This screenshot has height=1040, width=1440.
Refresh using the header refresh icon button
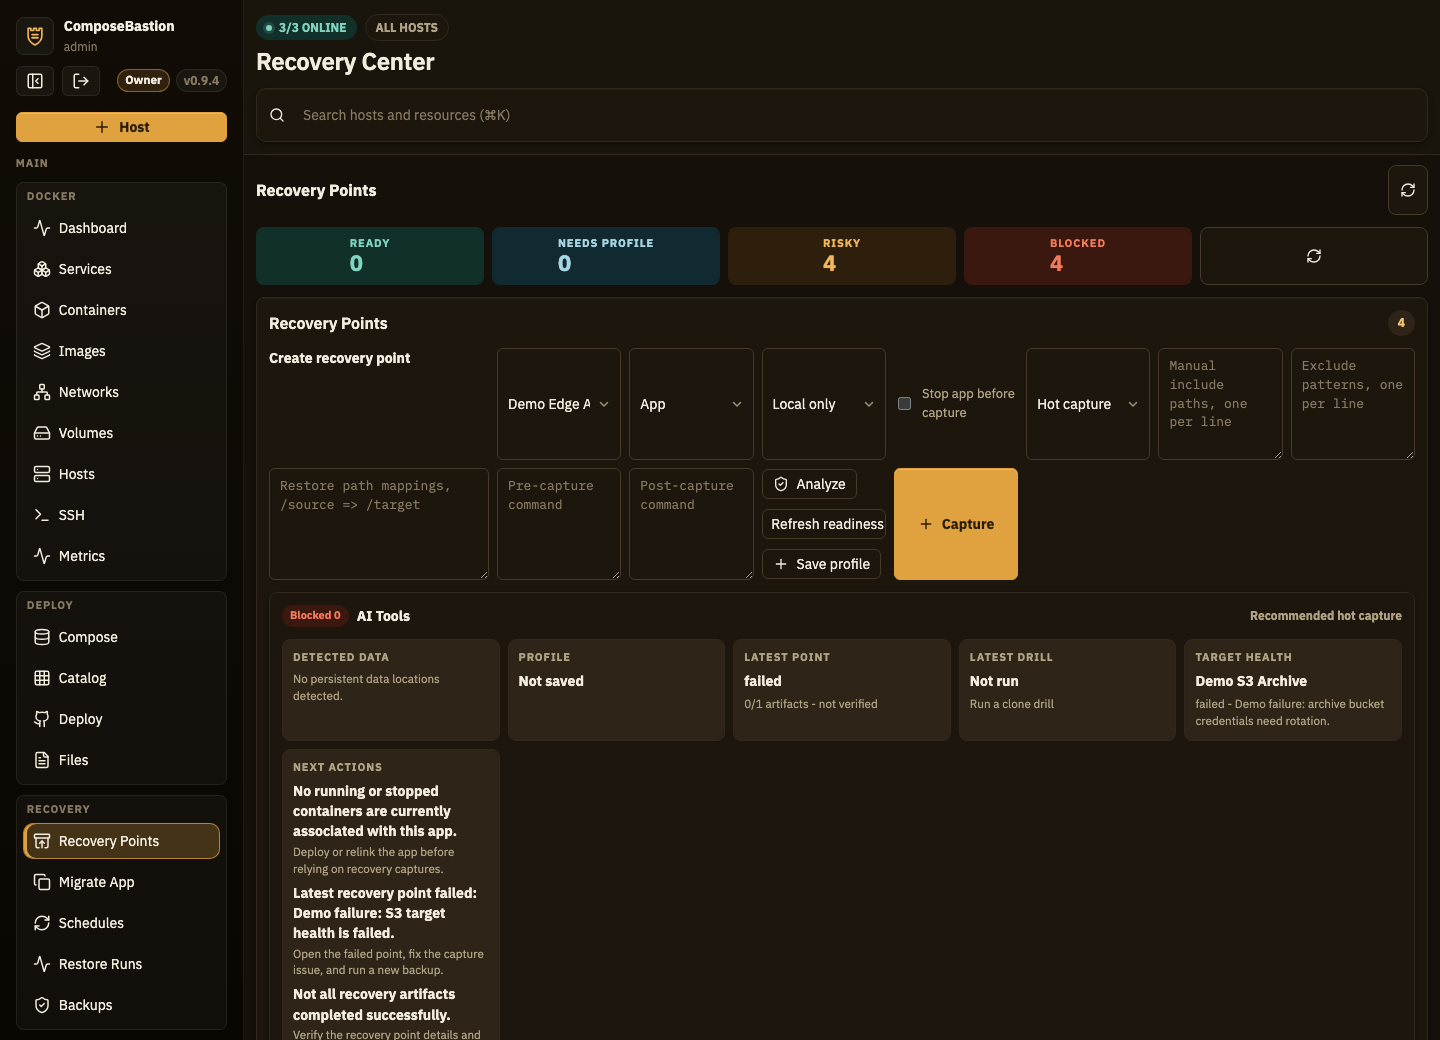coord(1408,190)
